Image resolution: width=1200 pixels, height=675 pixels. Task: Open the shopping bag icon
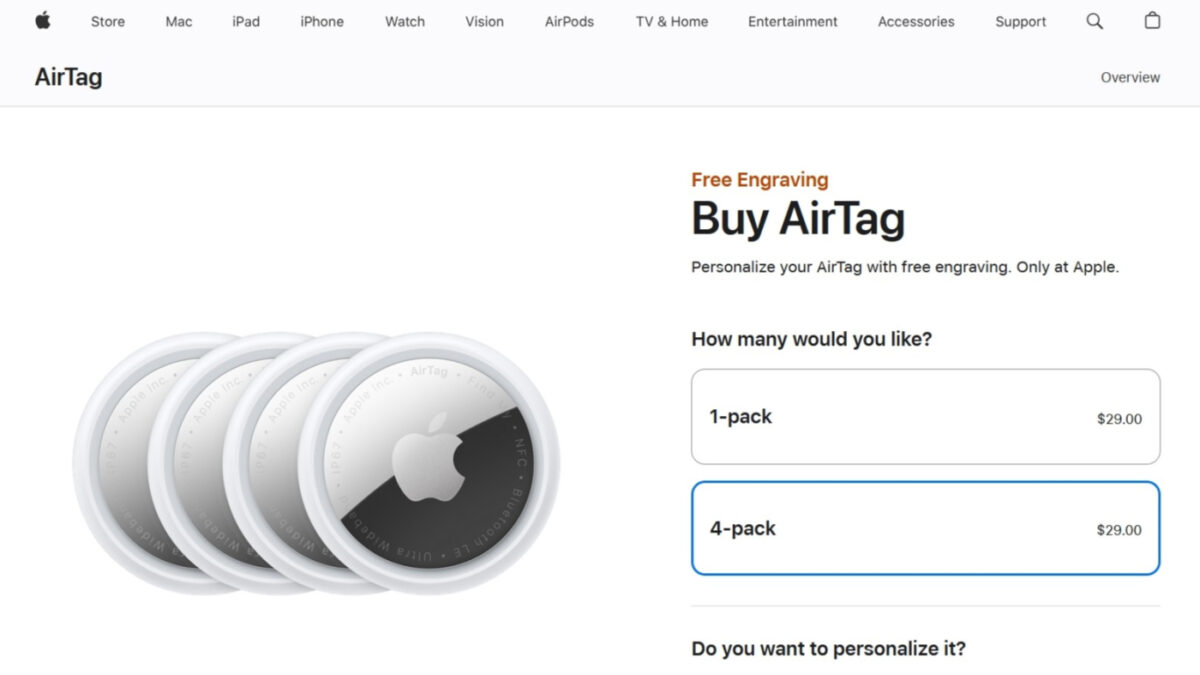coord(1152,21)
